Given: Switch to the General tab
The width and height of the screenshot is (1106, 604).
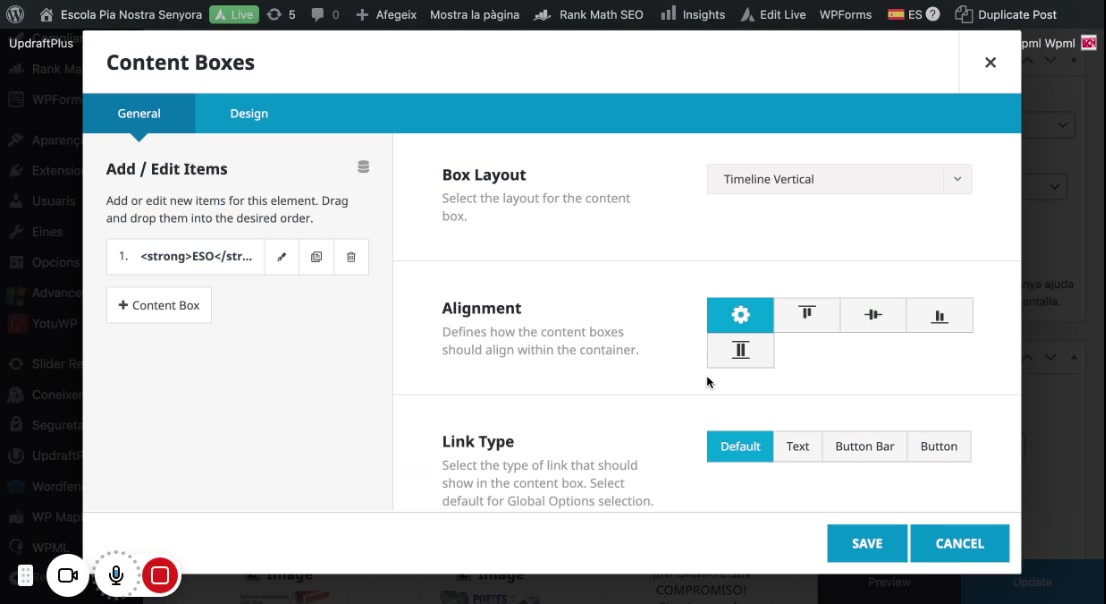Looking at the screenshot, I should click(139, 114).
